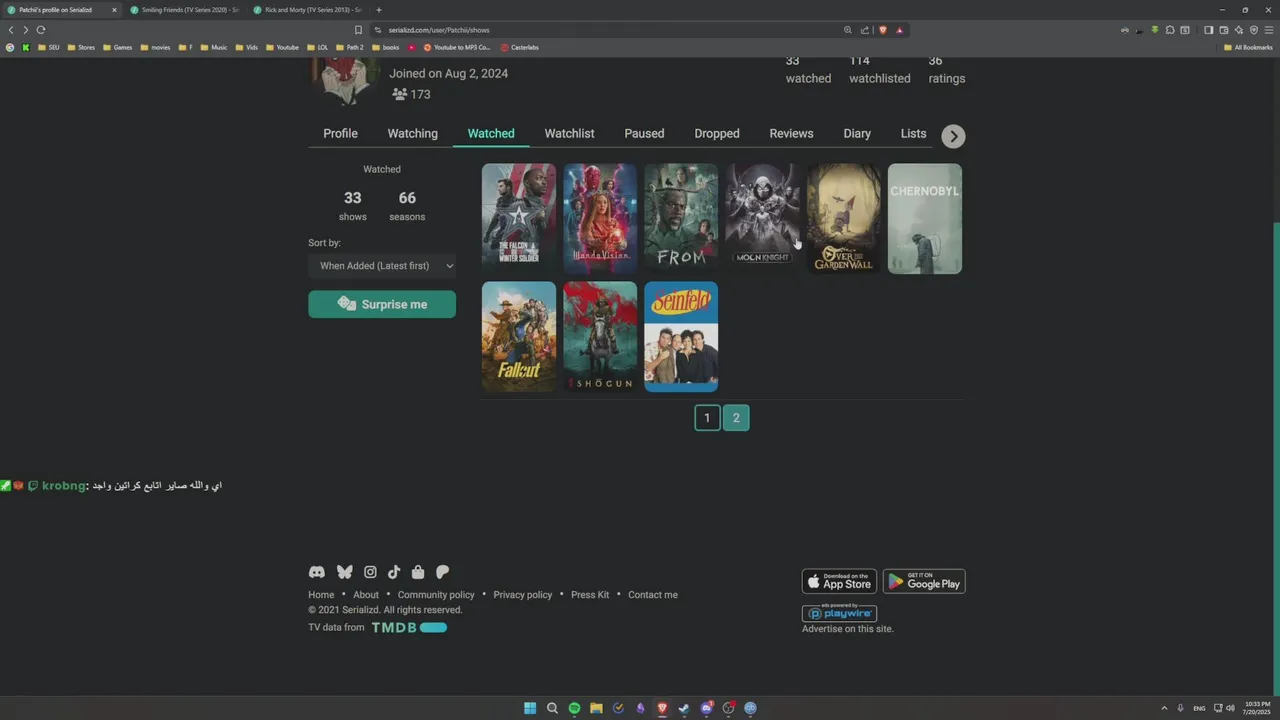Toggle the browser sidebar panel icon
The width and height of the screenshot is (1280, 720).
pos(1208,30)
